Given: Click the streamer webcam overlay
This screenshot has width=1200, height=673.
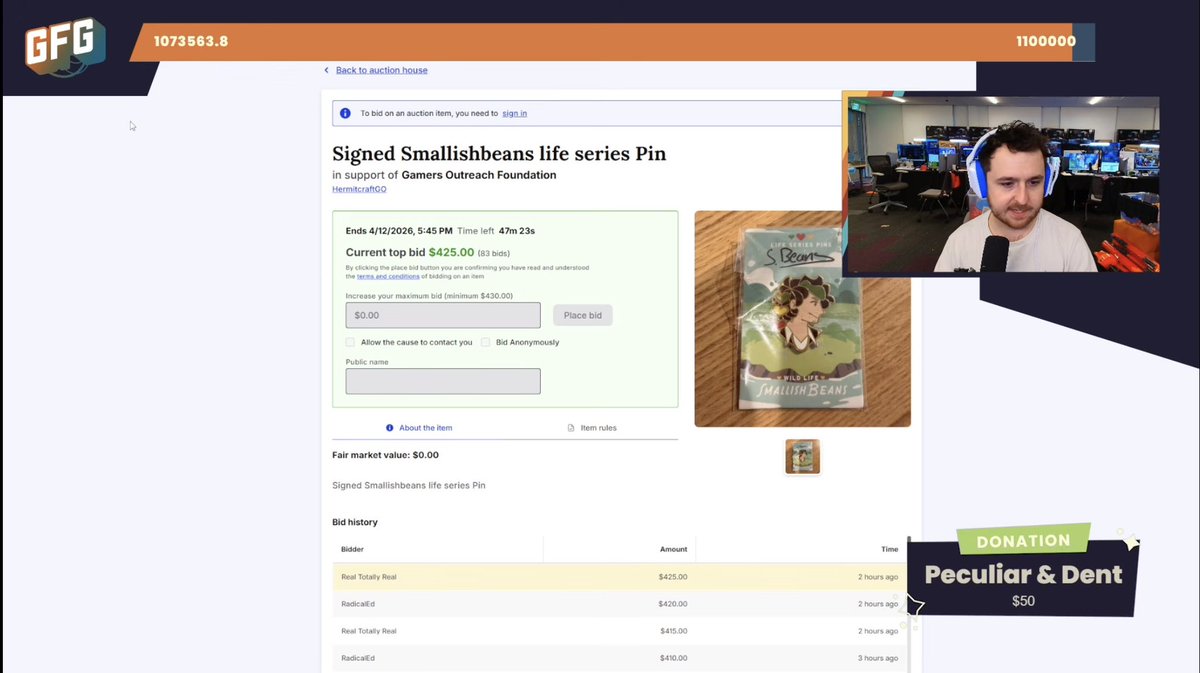Looking at the screenshot, I should click(1001, 185).
